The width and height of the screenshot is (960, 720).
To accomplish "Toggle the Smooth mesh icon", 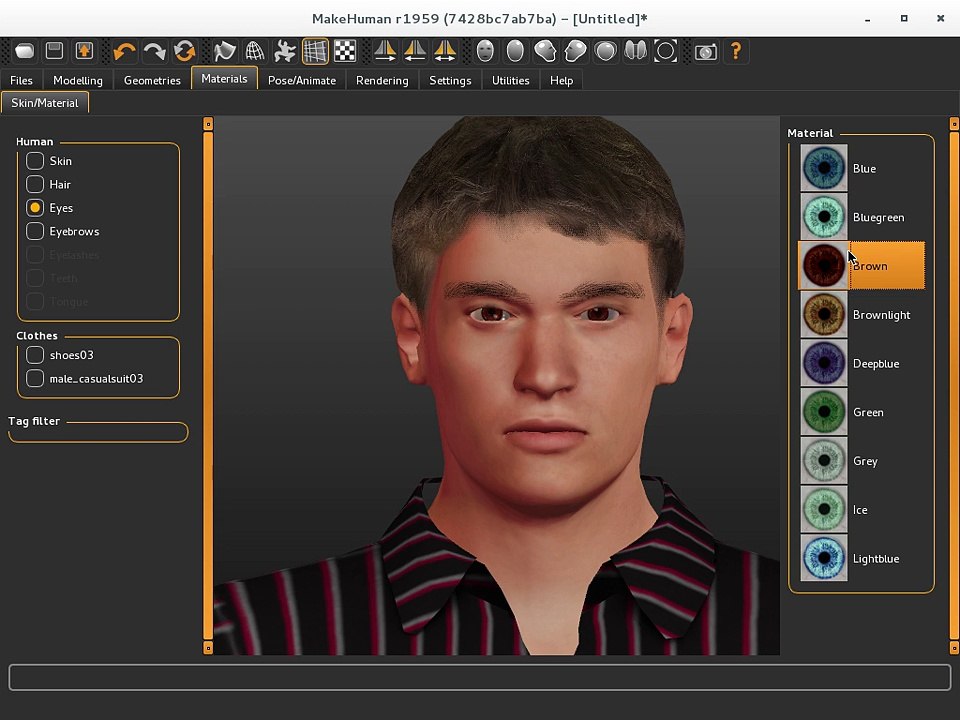I will coord(224,51).
